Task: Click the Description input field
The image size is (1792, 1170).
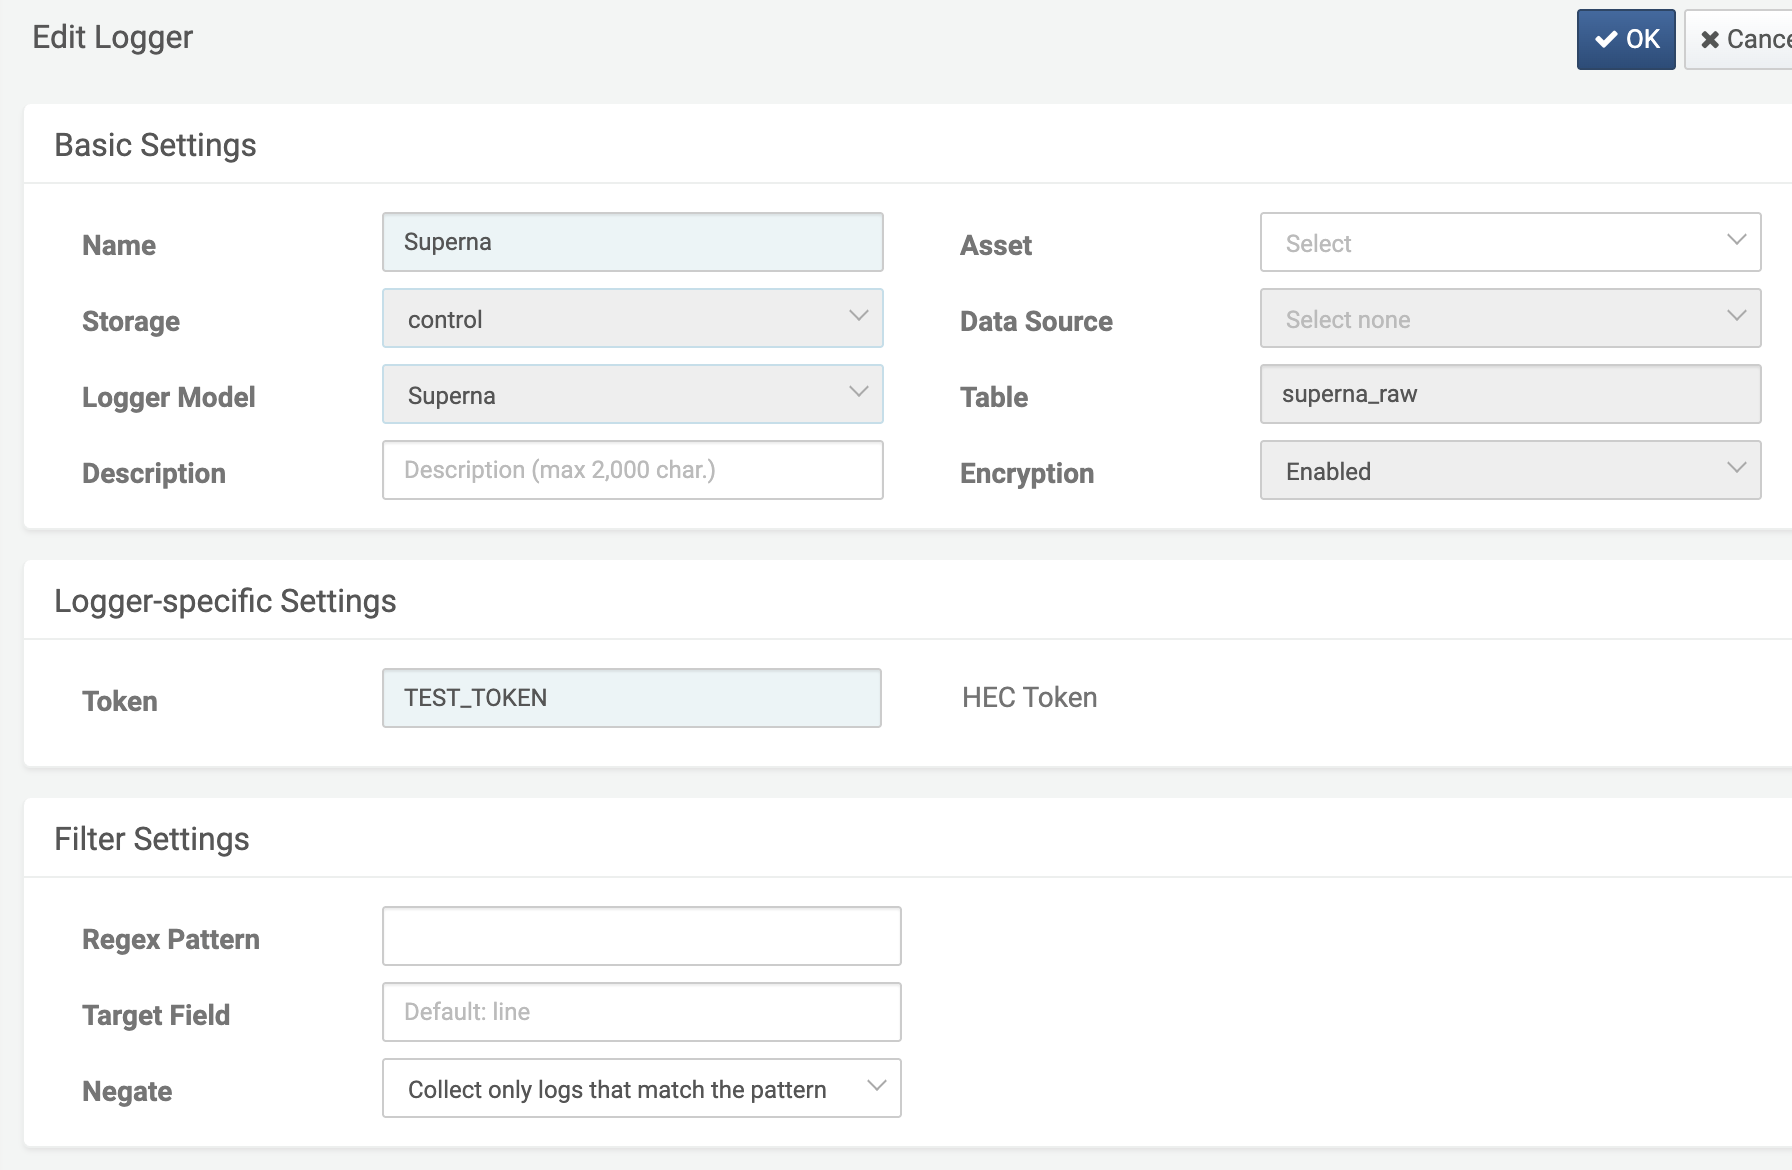Action: point(633,470)
